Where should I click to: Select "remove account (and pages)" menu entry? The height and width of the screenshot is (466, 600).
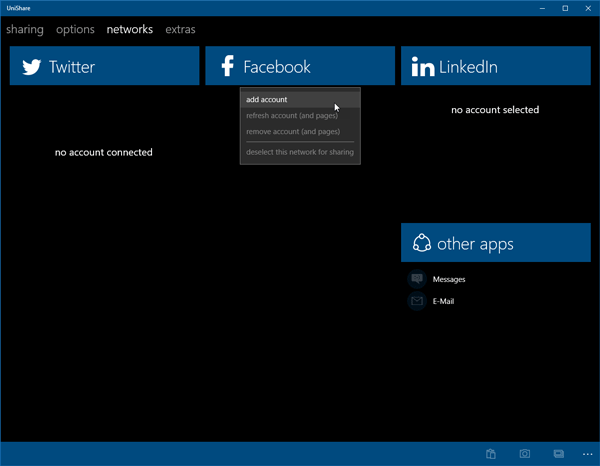293,132
